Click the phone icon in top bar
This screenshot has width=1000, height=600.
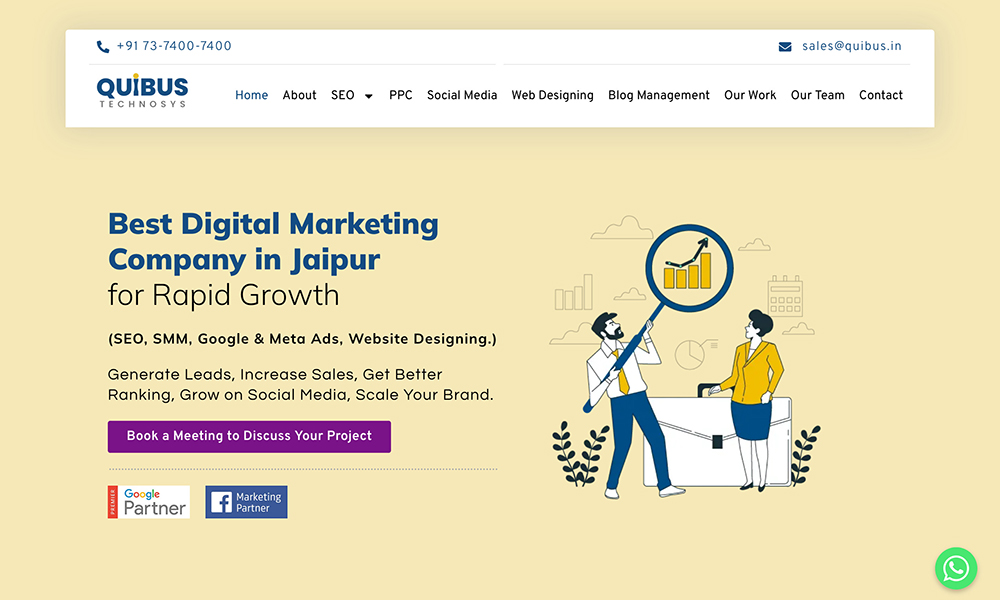click(103, 47)
